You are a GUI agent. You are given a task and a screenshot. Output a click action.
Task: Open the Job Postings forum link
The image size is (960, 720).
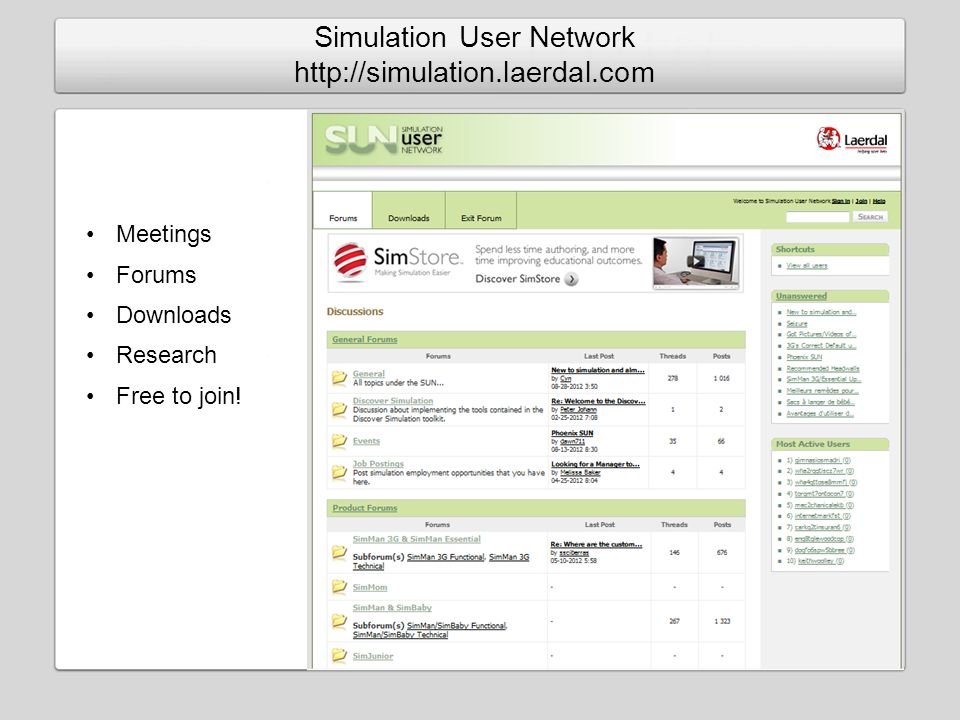[378, 463]
